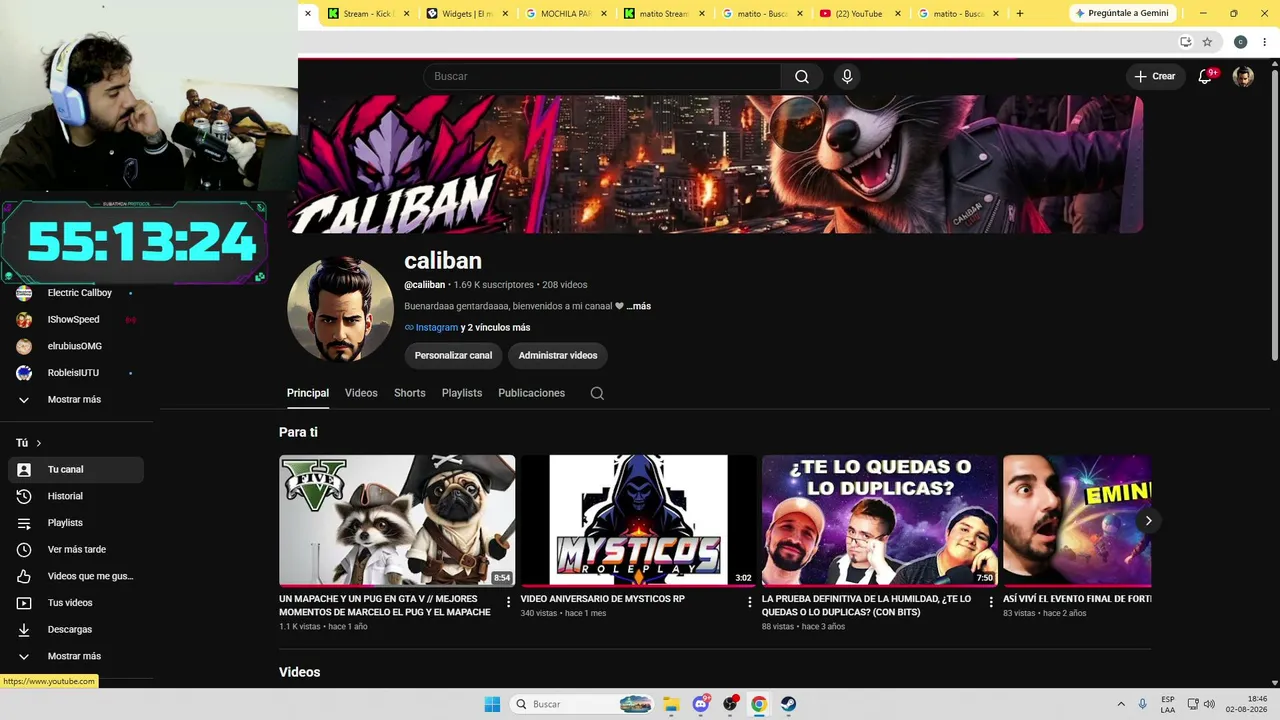Image resolution: width=1280 pixels, height=720 pixels.
Task: Open Ver más tarde in the sidebar
Action: pyautogui.click(x=76, y=550)
